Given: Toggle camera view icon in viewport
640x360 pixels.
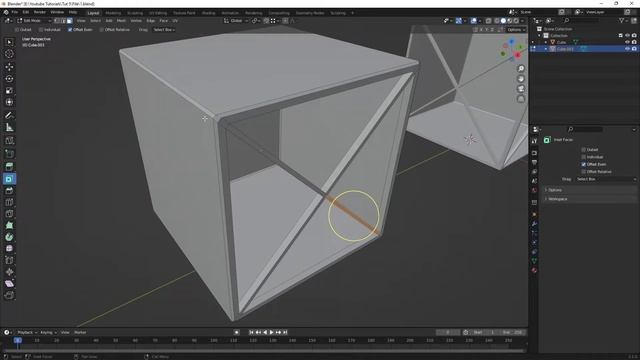Looking at the screenshot, I should click(521, 89).
